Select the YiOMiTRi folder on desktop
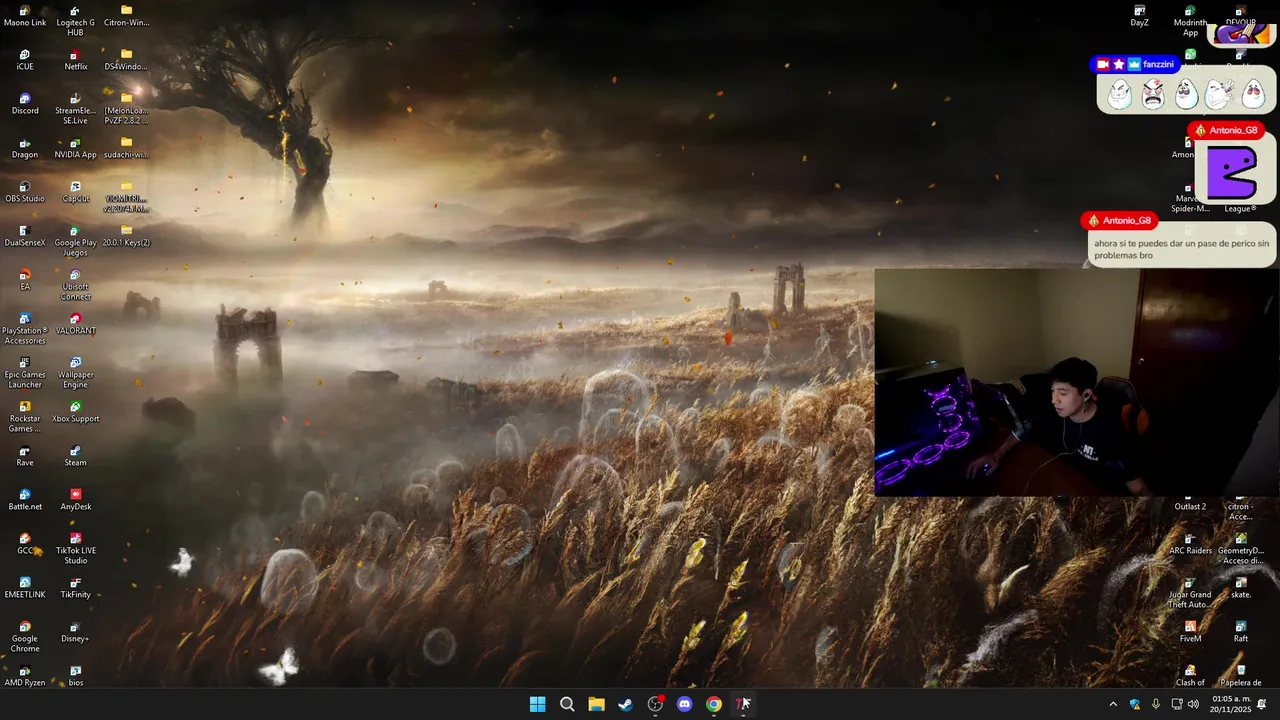1280x720 pixels. pos(126,197)
